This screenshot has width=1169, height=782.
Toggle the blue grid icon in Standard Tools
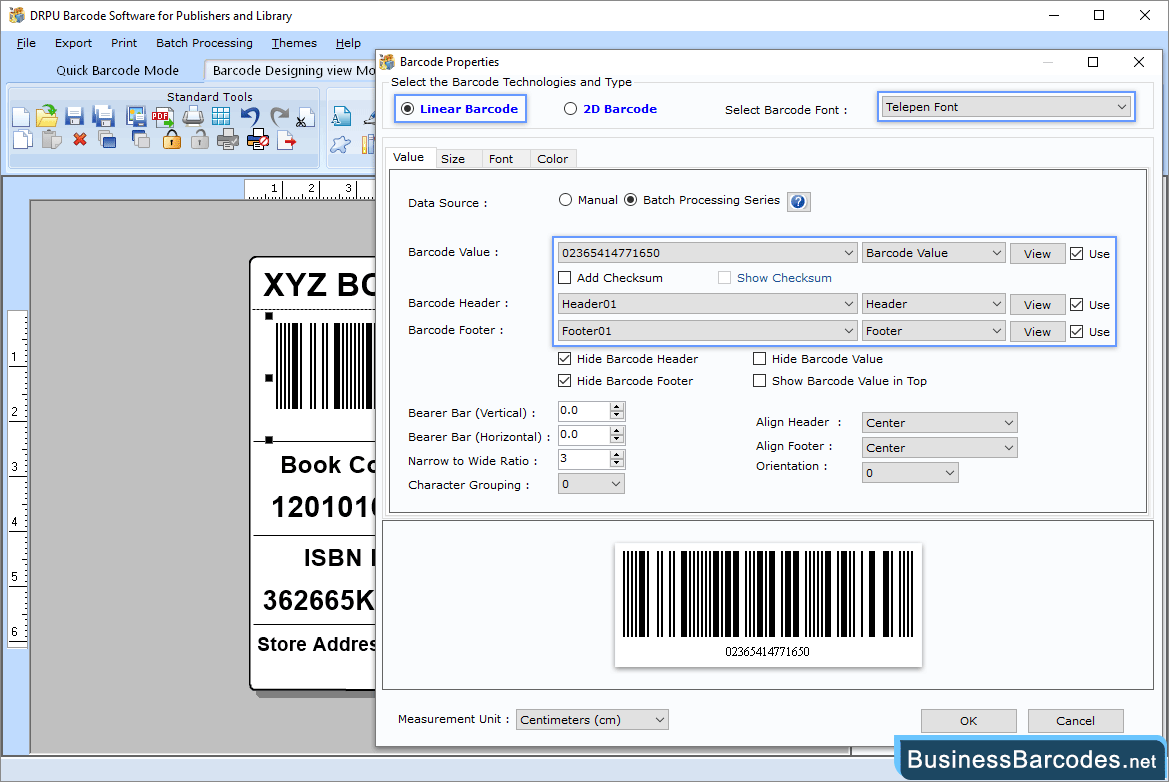221,116
